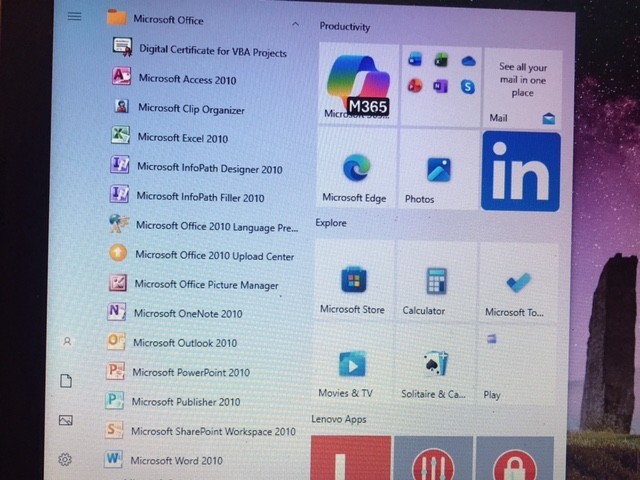Click the Skype icon in Office tile group
Image resolution: width=640 pixels, height=480 pixels.
click(x=468, y=87)
